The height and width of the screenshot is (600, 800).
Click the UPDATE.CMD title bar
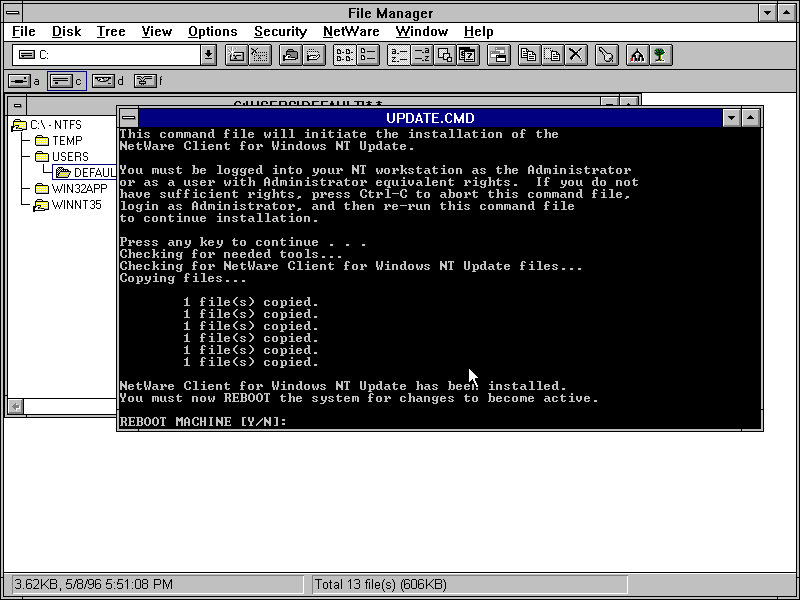coord(430,118)
